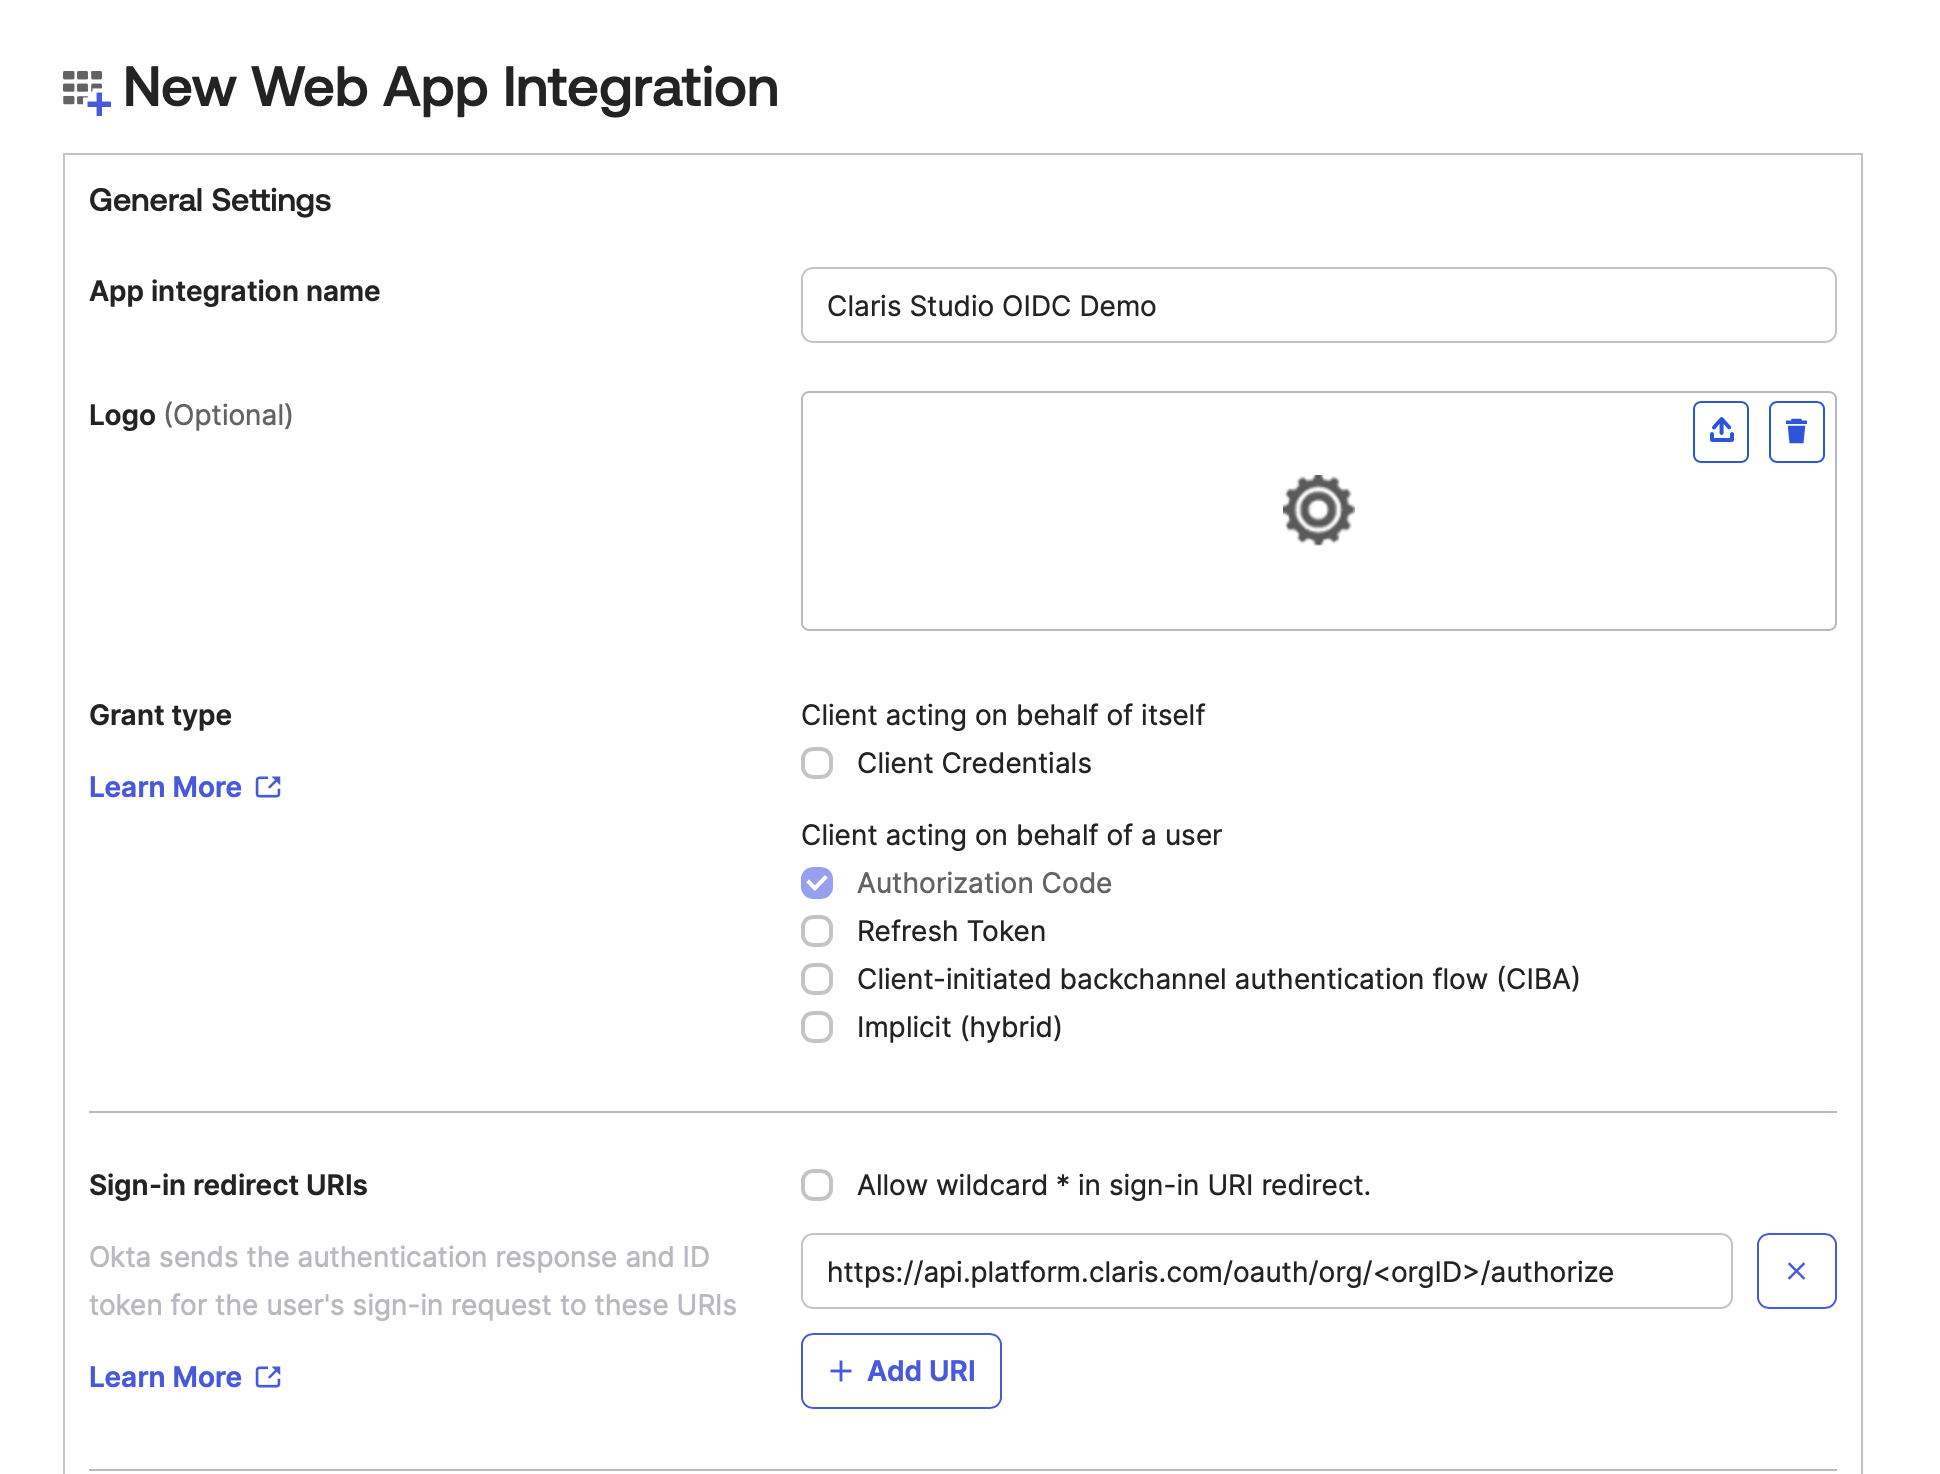Screen dimensions: 1940x1474
Task: Enable the Client Credentials grant type
Action: 817,763
